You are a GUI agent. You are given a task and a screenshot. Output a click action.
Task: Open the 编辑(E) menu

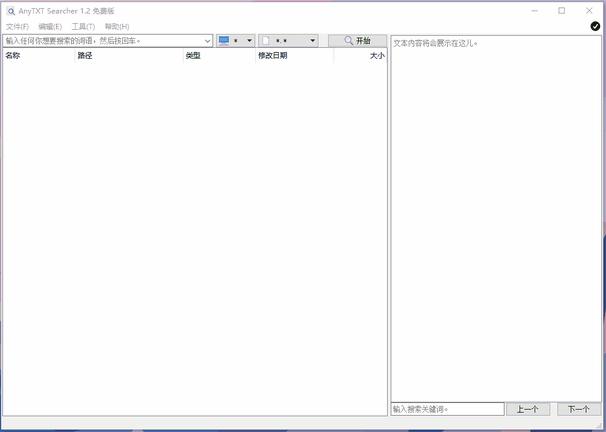point(50,27)
